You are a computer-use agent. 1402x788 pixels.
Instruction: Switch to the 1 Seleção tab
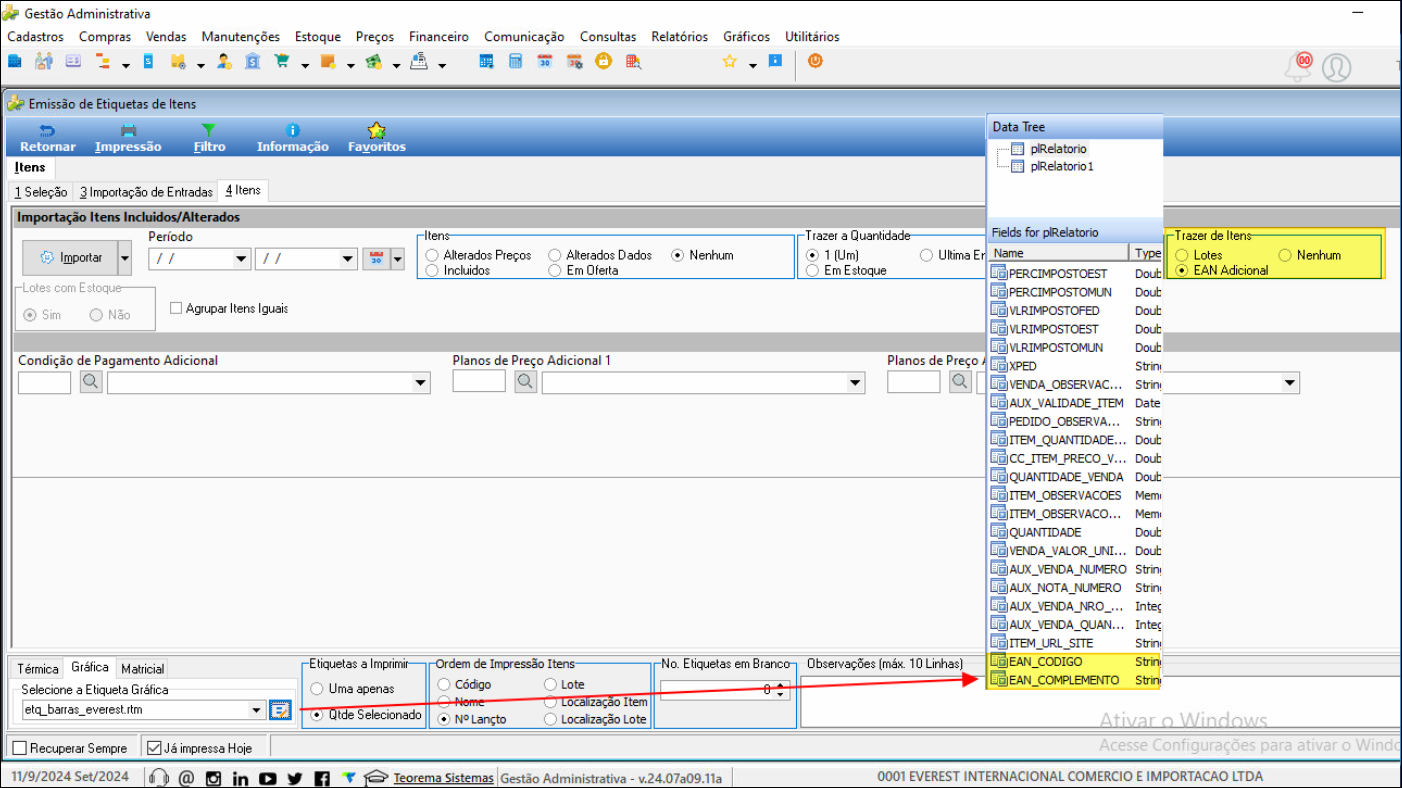coord(41,191)
